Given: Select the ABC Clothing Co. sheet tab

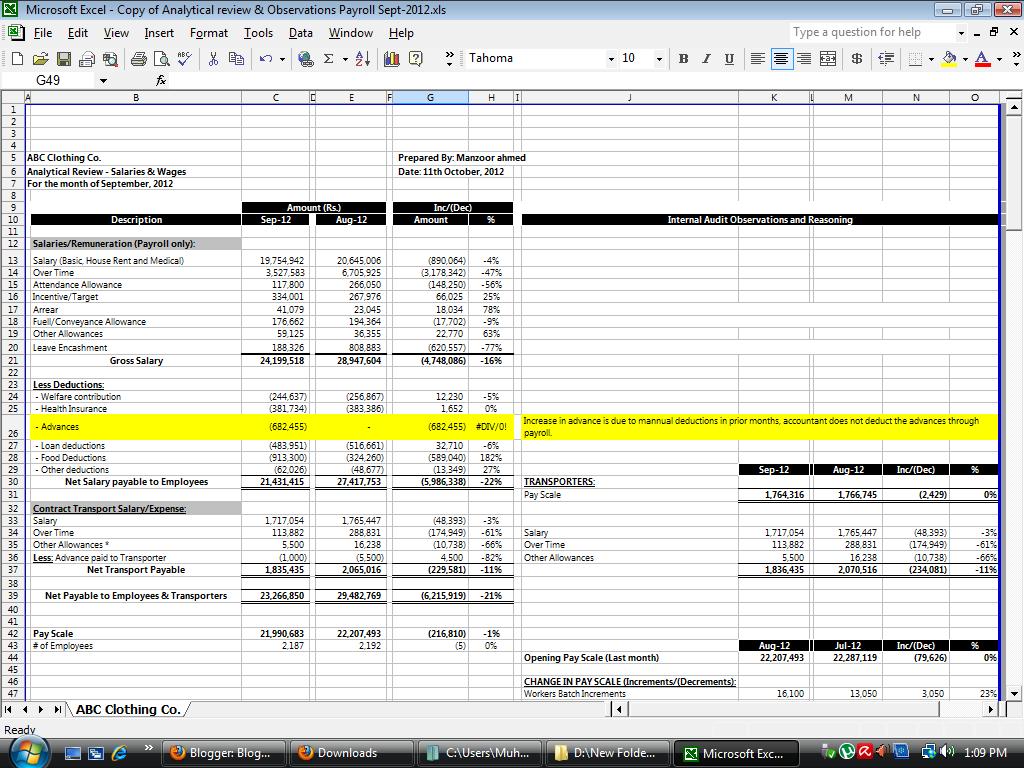Looking at the screenshot, I should [x=128, y=709].
